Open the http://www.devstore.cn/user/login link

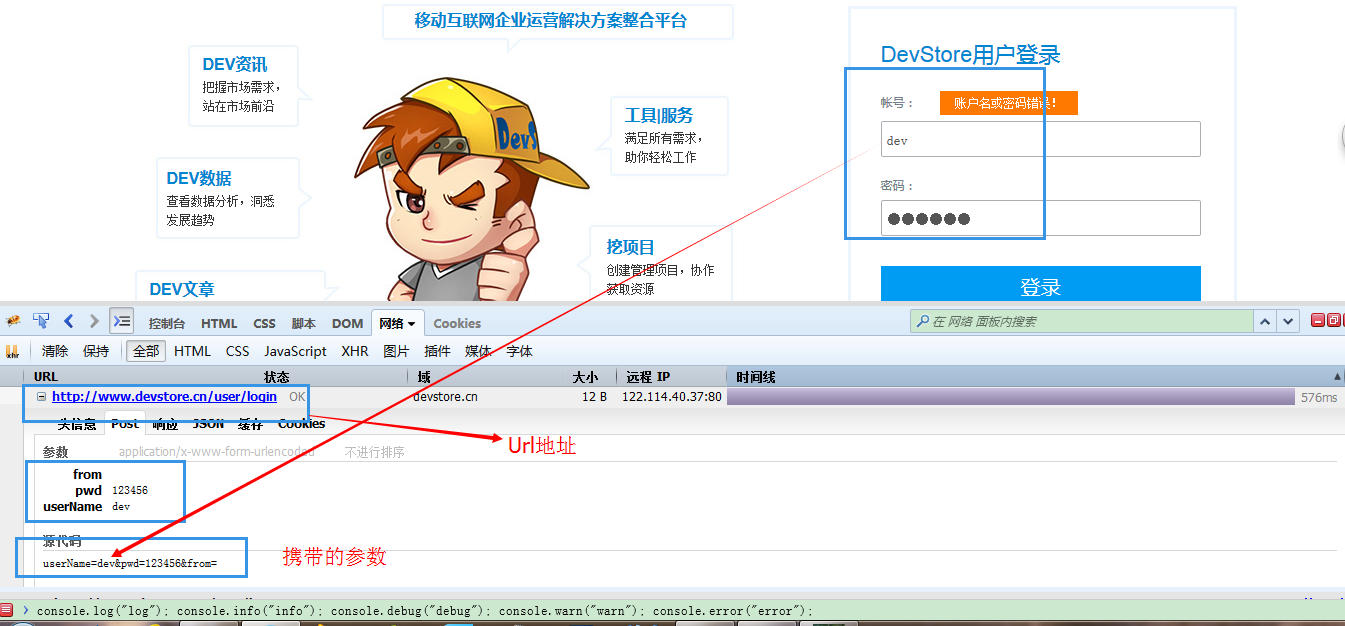tap(164, 397)
